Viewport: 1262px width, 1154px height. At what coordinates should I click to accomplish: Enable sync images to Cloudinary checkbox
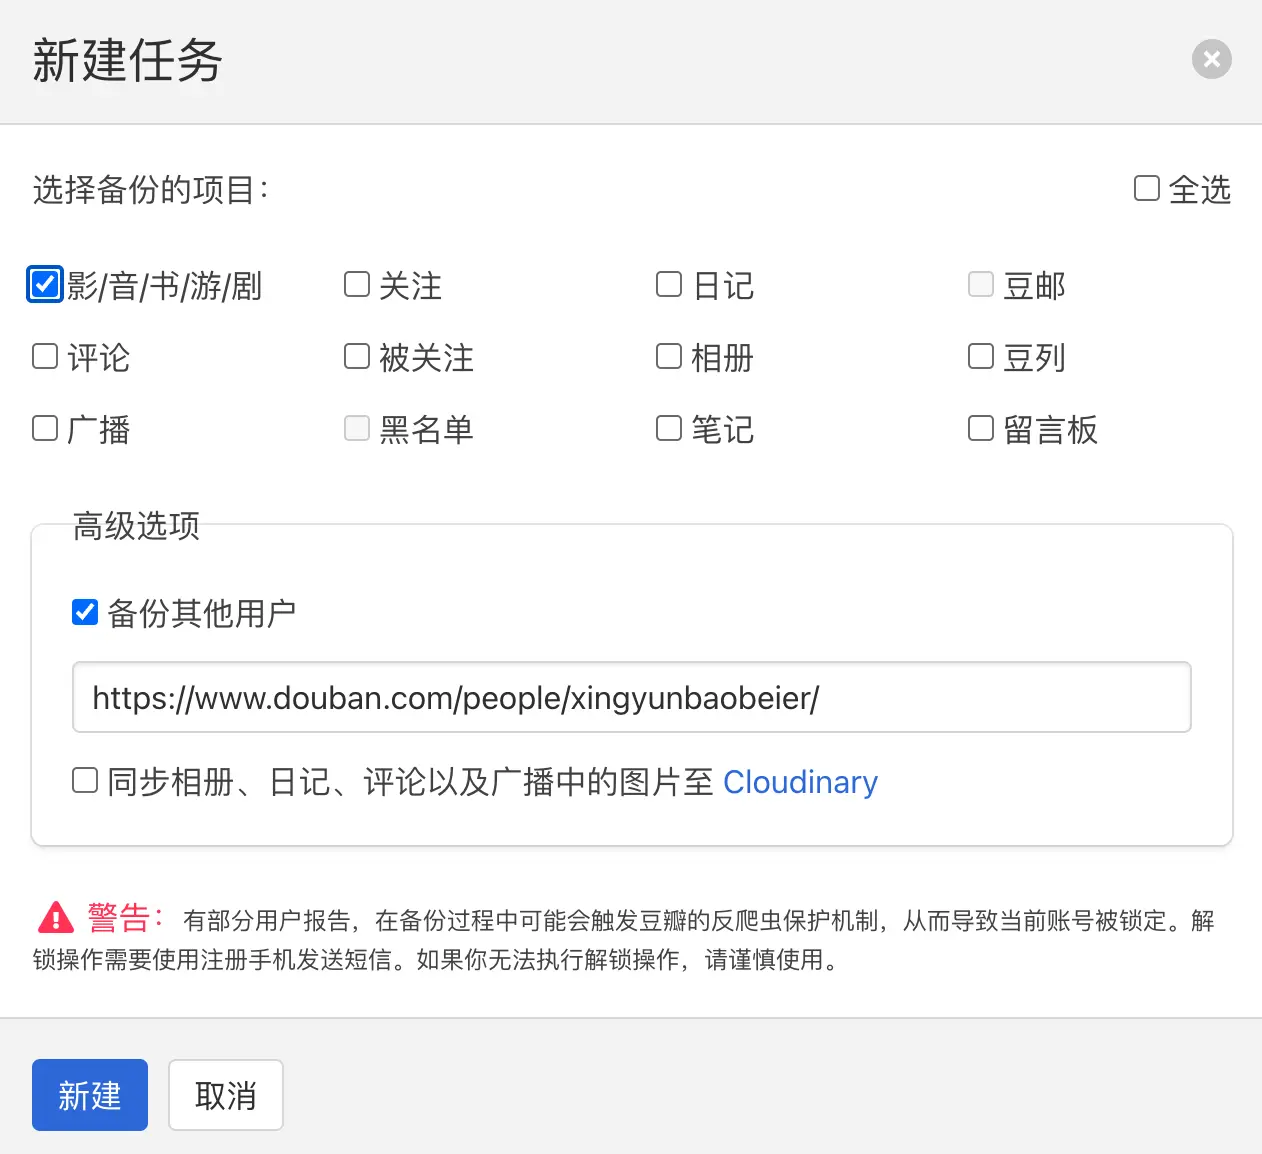pos(85,780)
